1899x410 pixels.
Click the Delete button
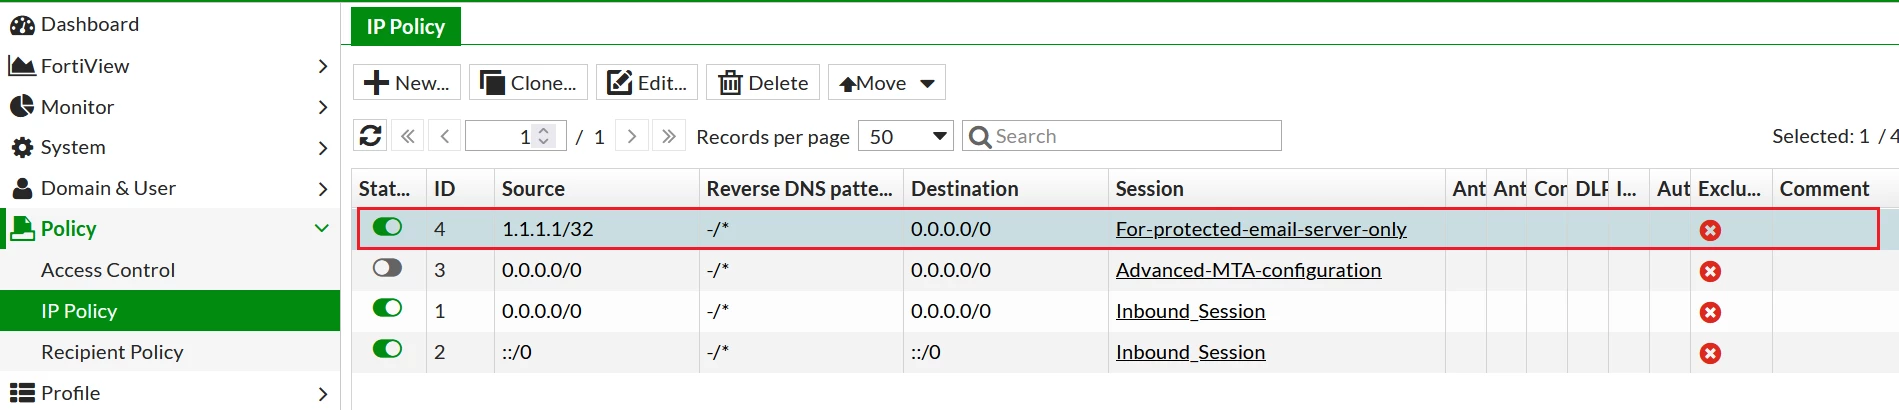[763, 83]
